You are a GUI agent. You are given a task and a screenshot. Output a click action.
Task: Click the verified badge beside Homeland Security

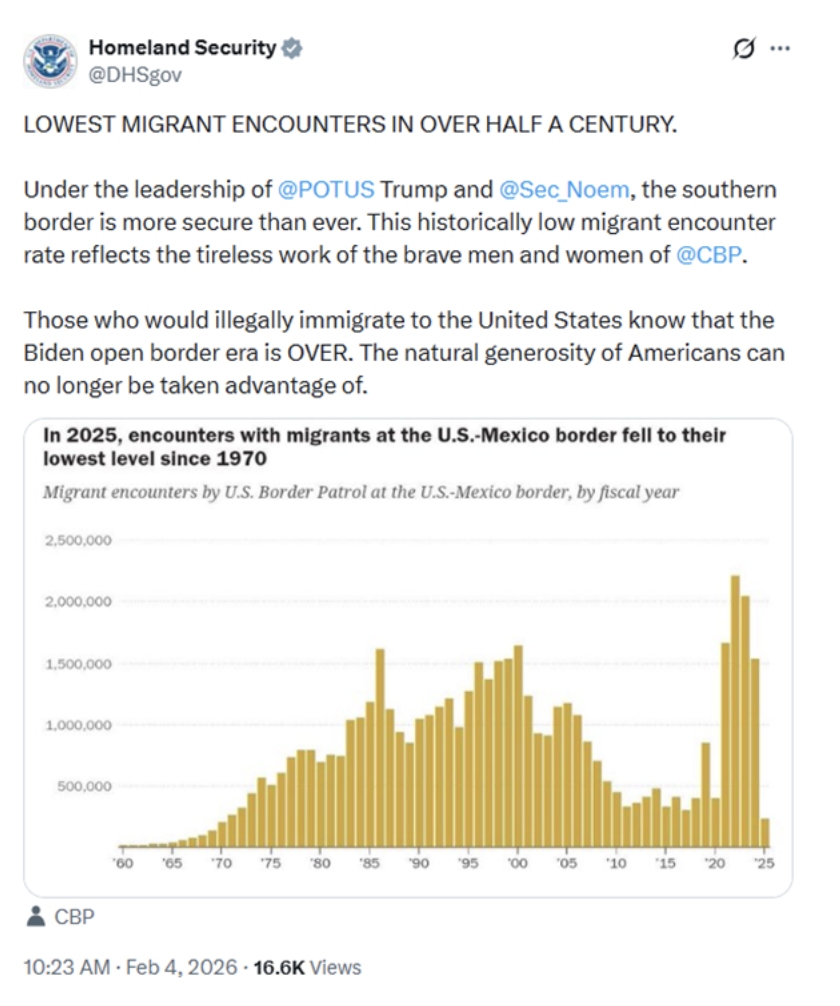290,48
